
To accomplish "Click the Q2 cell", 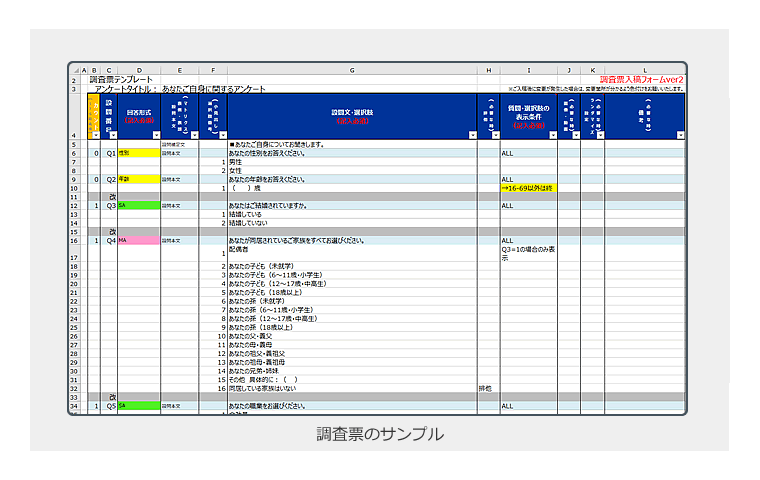I will point(111,179).
